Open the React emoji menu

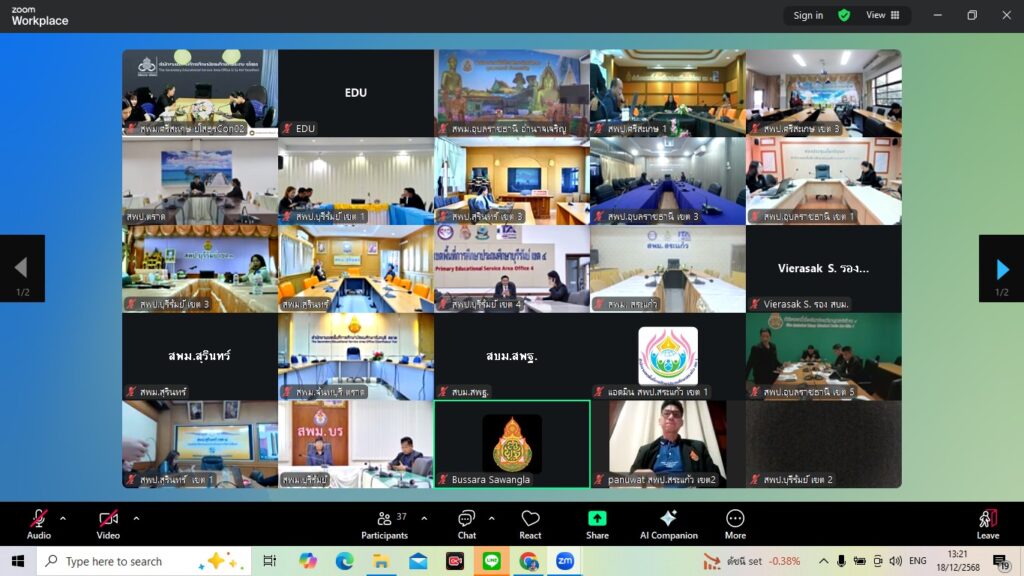[x=530, y=523]
